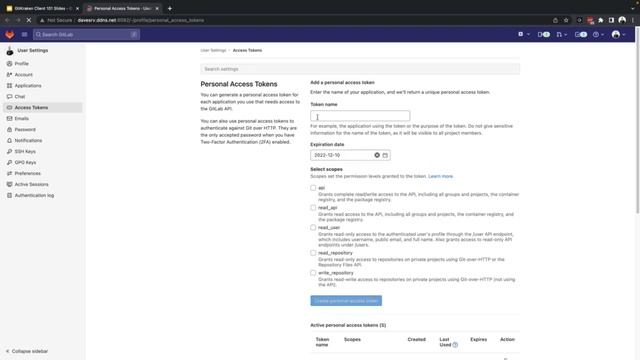Expand the tab search chevron
640x360 pixels.
[x=633, y=8]
